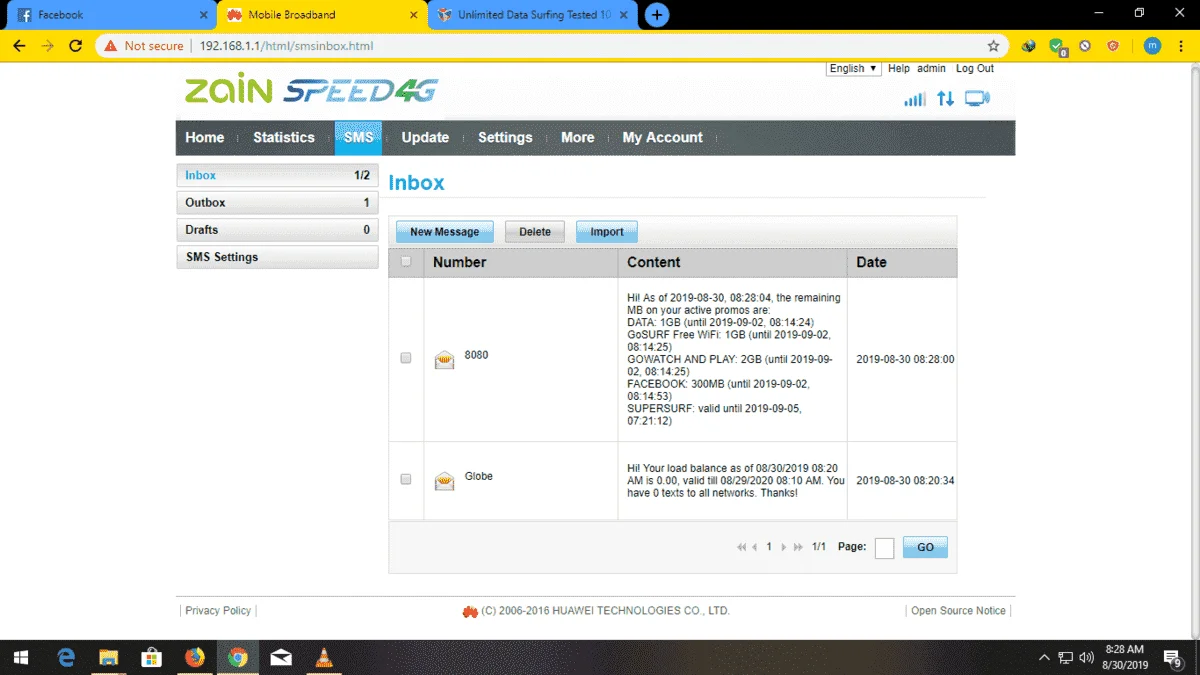This screenshot has width=1200, height=675.
Task: Open Firefox from taskbar
Action: [x=195, y=657]
